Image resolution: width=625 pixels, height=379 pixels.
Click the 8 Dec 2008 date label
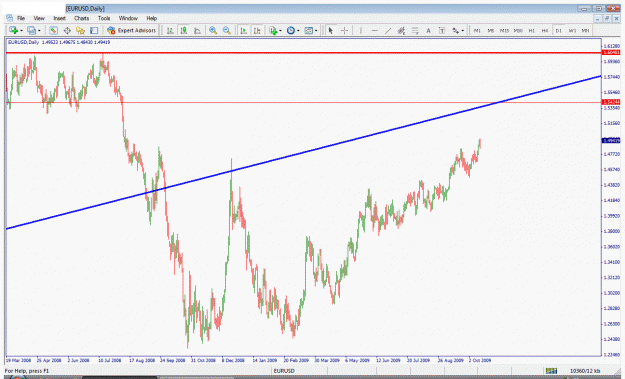pos(233,360)
